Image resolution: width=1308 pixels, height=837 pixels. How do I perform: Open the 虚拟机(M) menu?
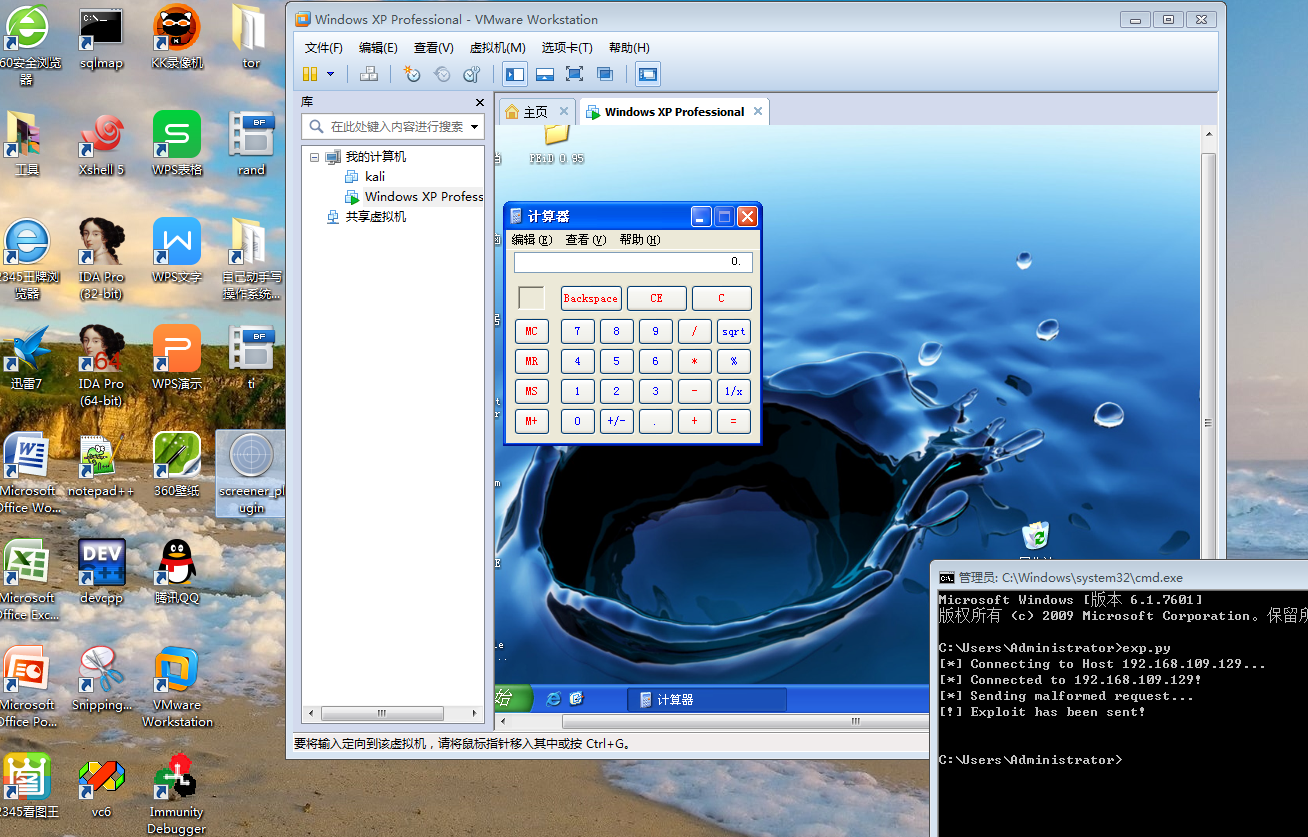(x=498, y=48)
